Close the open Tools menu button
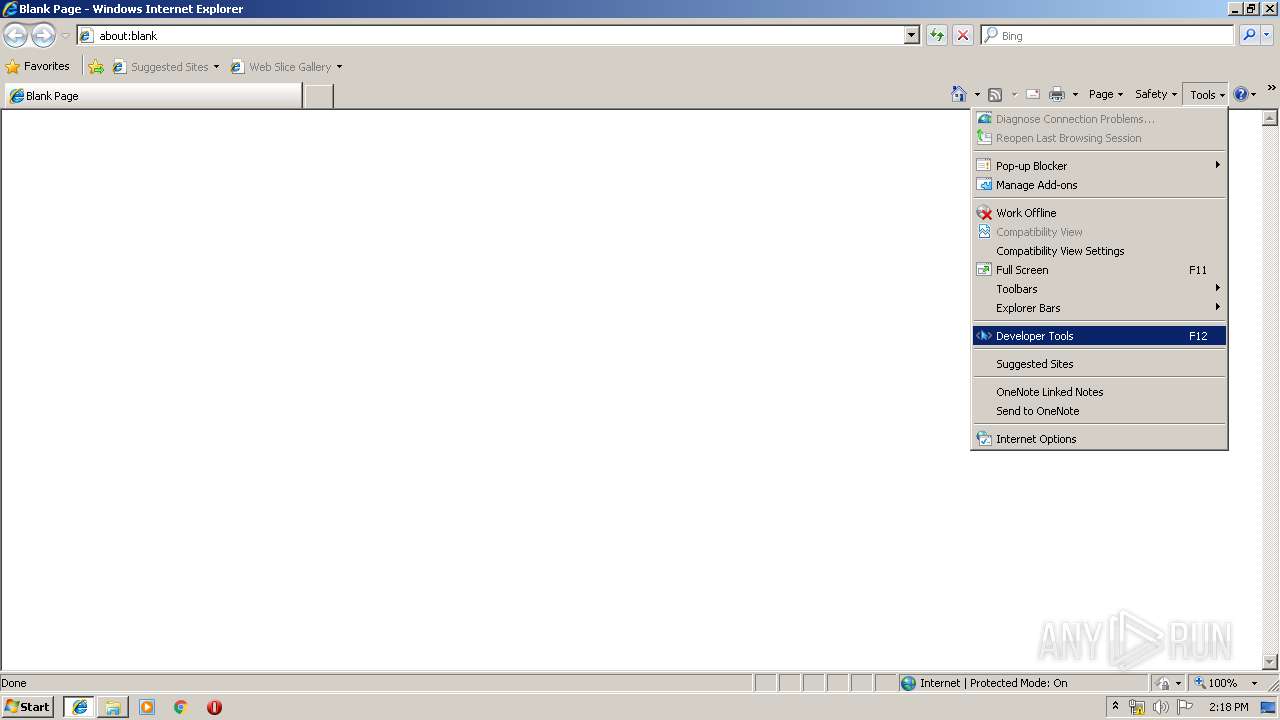Image resolution: width=1280 pixels, height=720 pixels. pyautogui.click(x=1206, y=95)
